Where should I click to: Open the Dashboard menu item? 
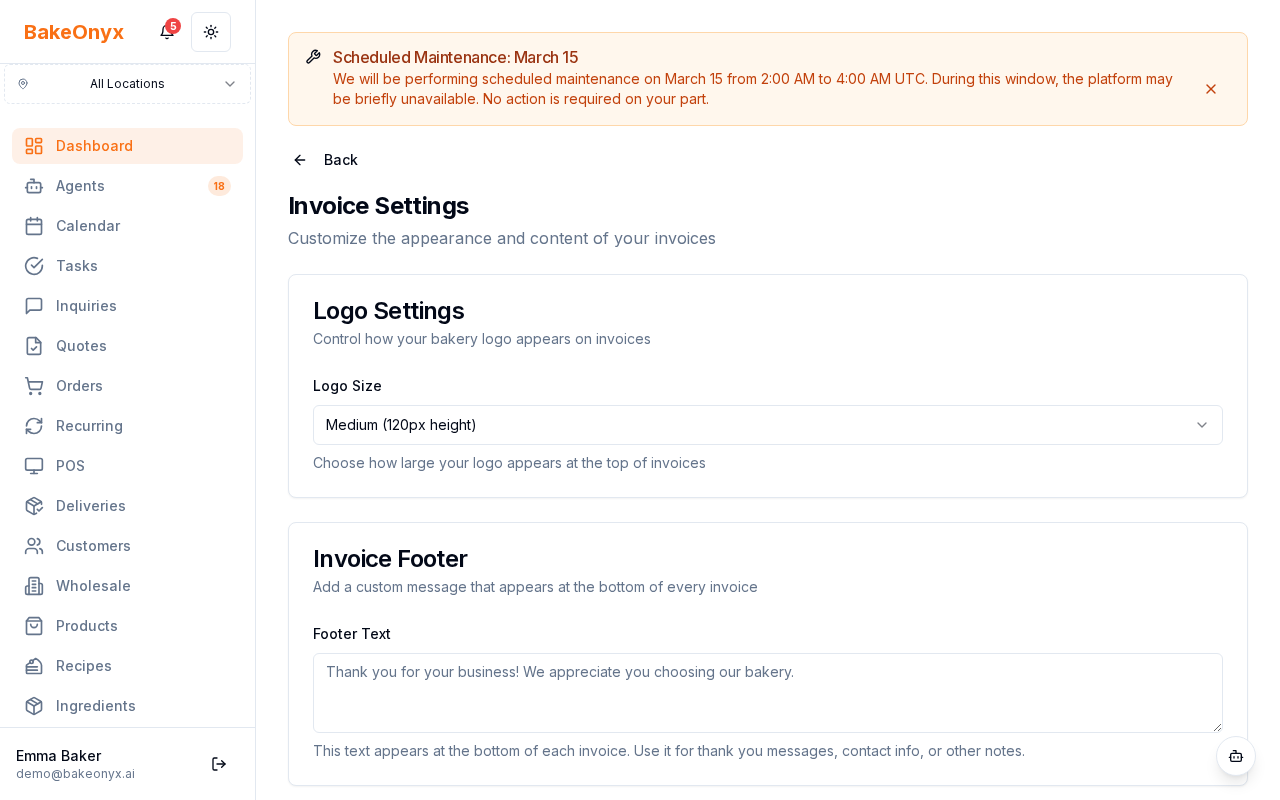click(127, 146)
